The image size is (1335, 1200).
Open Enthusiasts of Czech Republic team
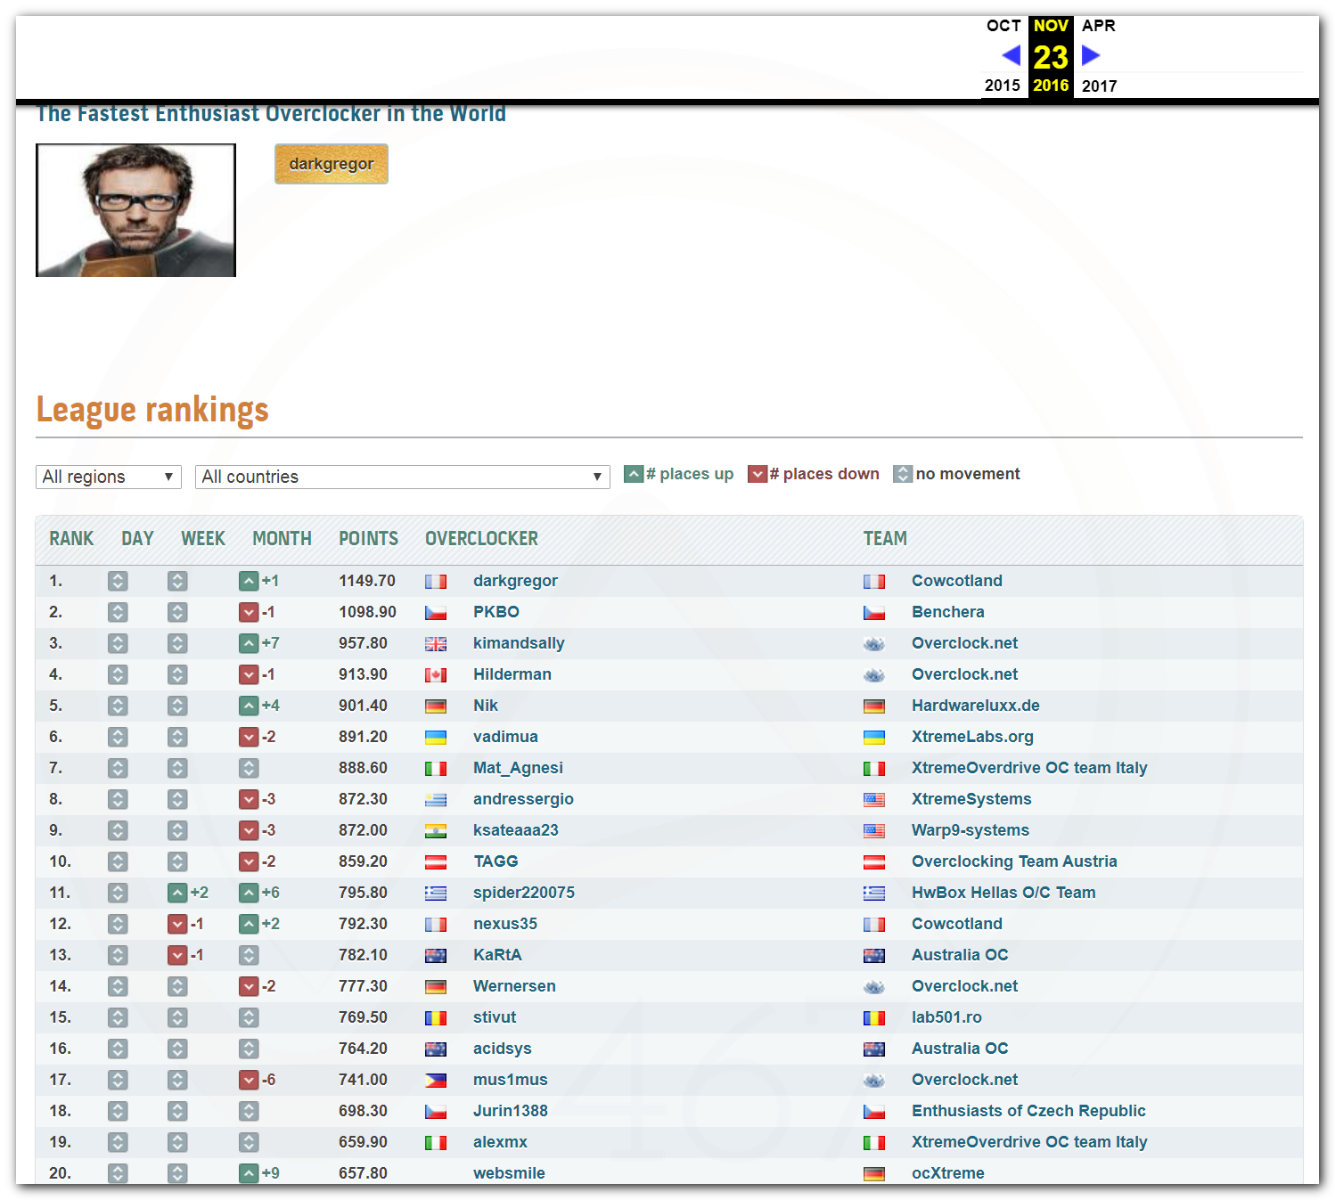[x=1028, y=1111]
